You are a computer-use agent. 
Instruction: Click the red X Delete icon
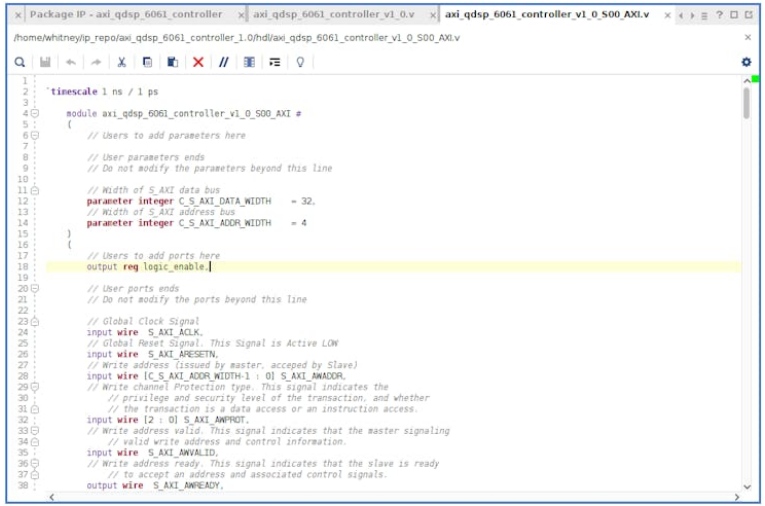click(x=198, y=62)
